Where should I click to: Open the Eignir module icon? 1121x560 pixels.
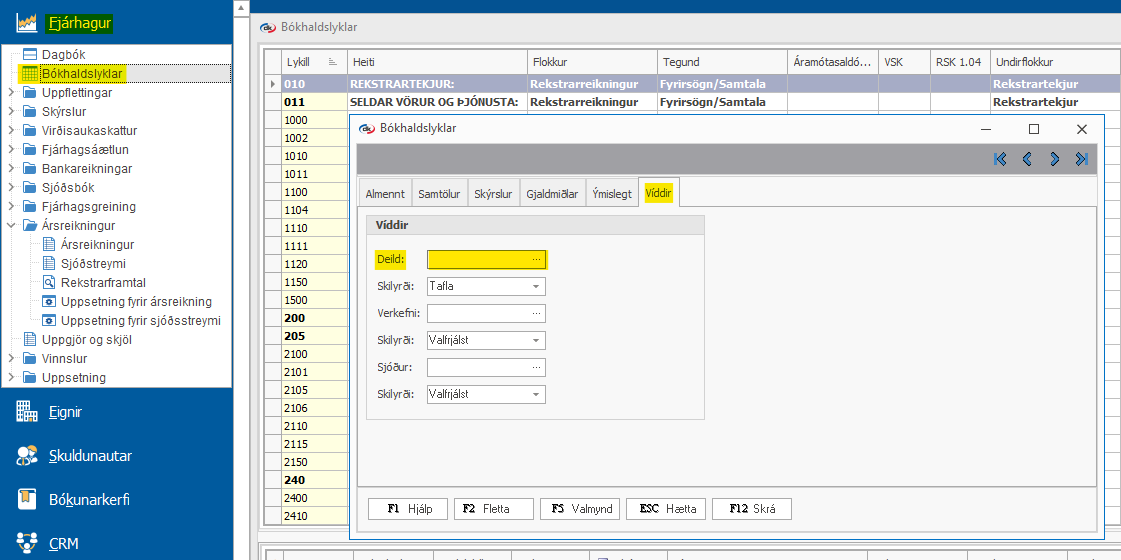pyautogui.click(x=27, y=411)
